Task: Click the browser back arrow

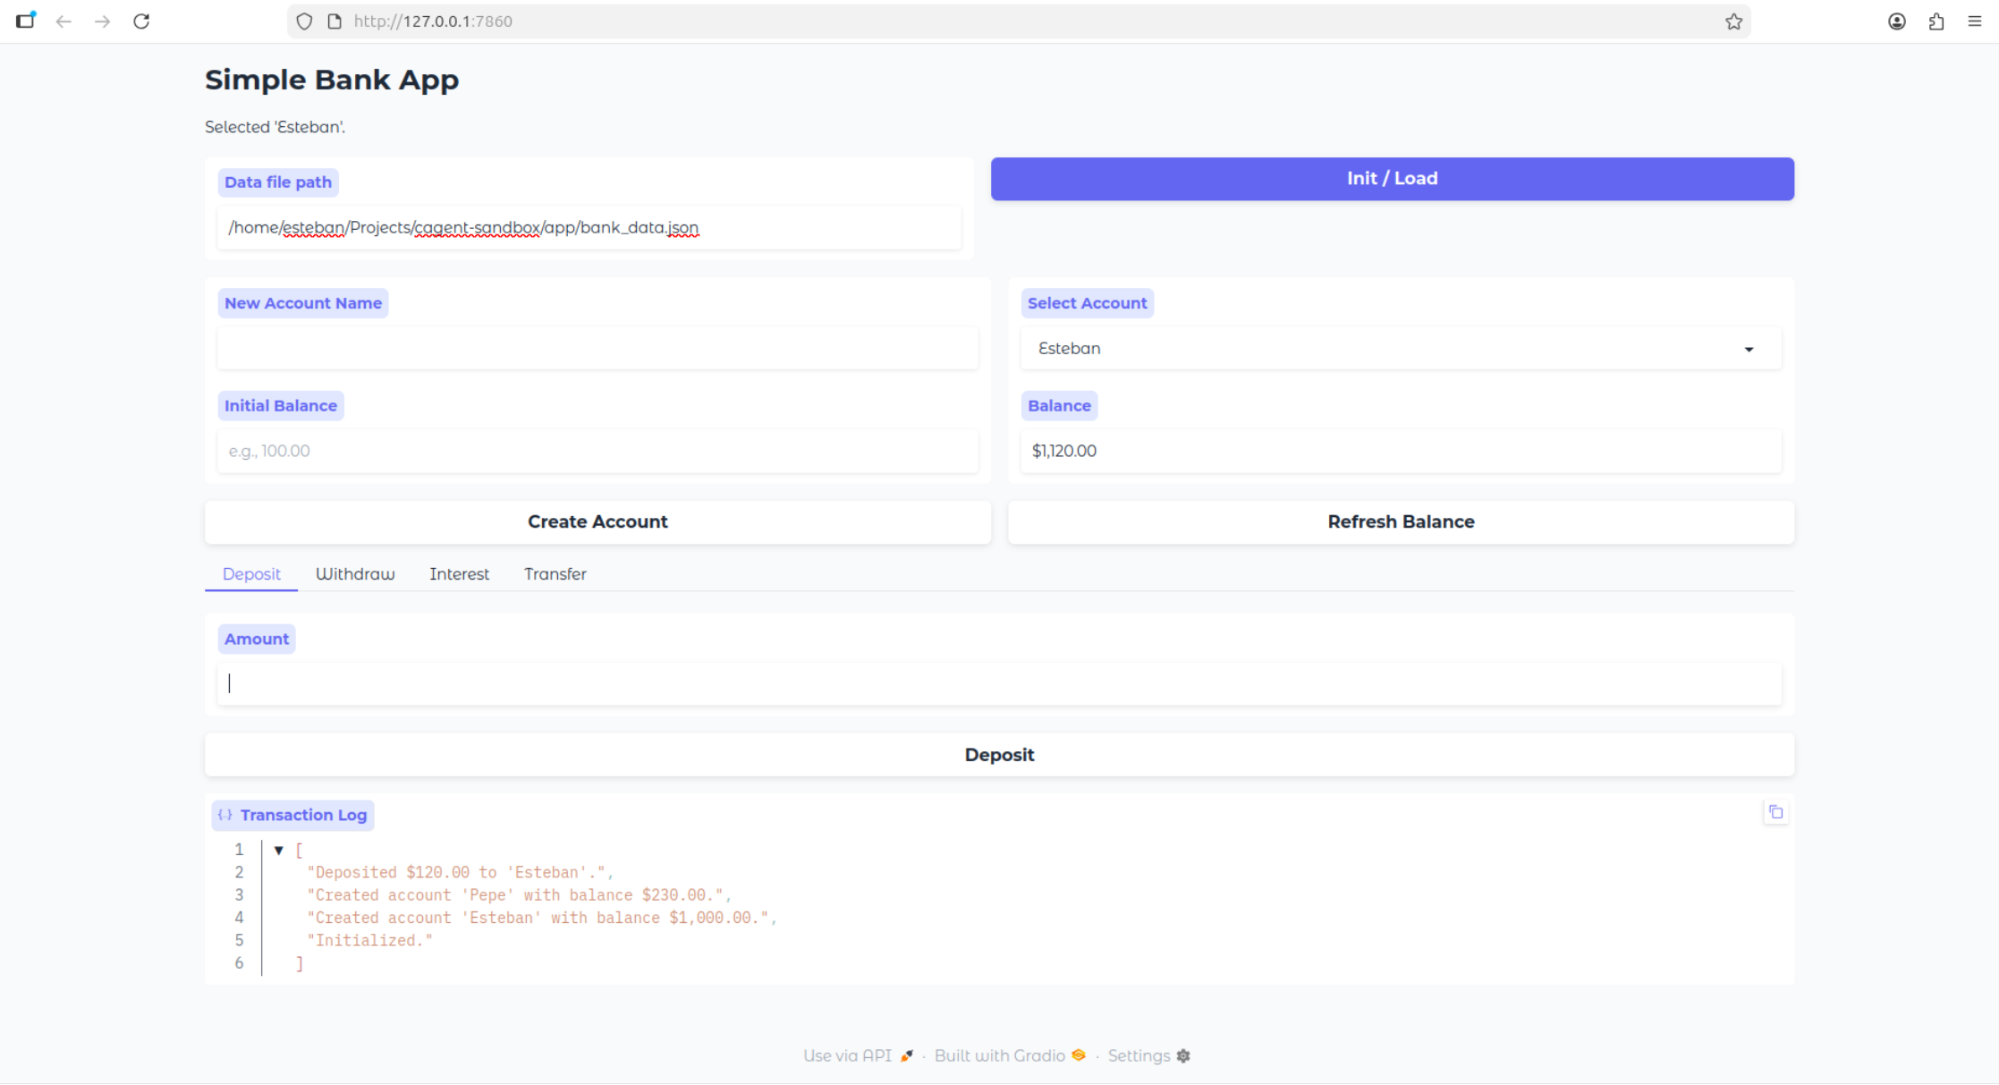Action: pos(64,21)
